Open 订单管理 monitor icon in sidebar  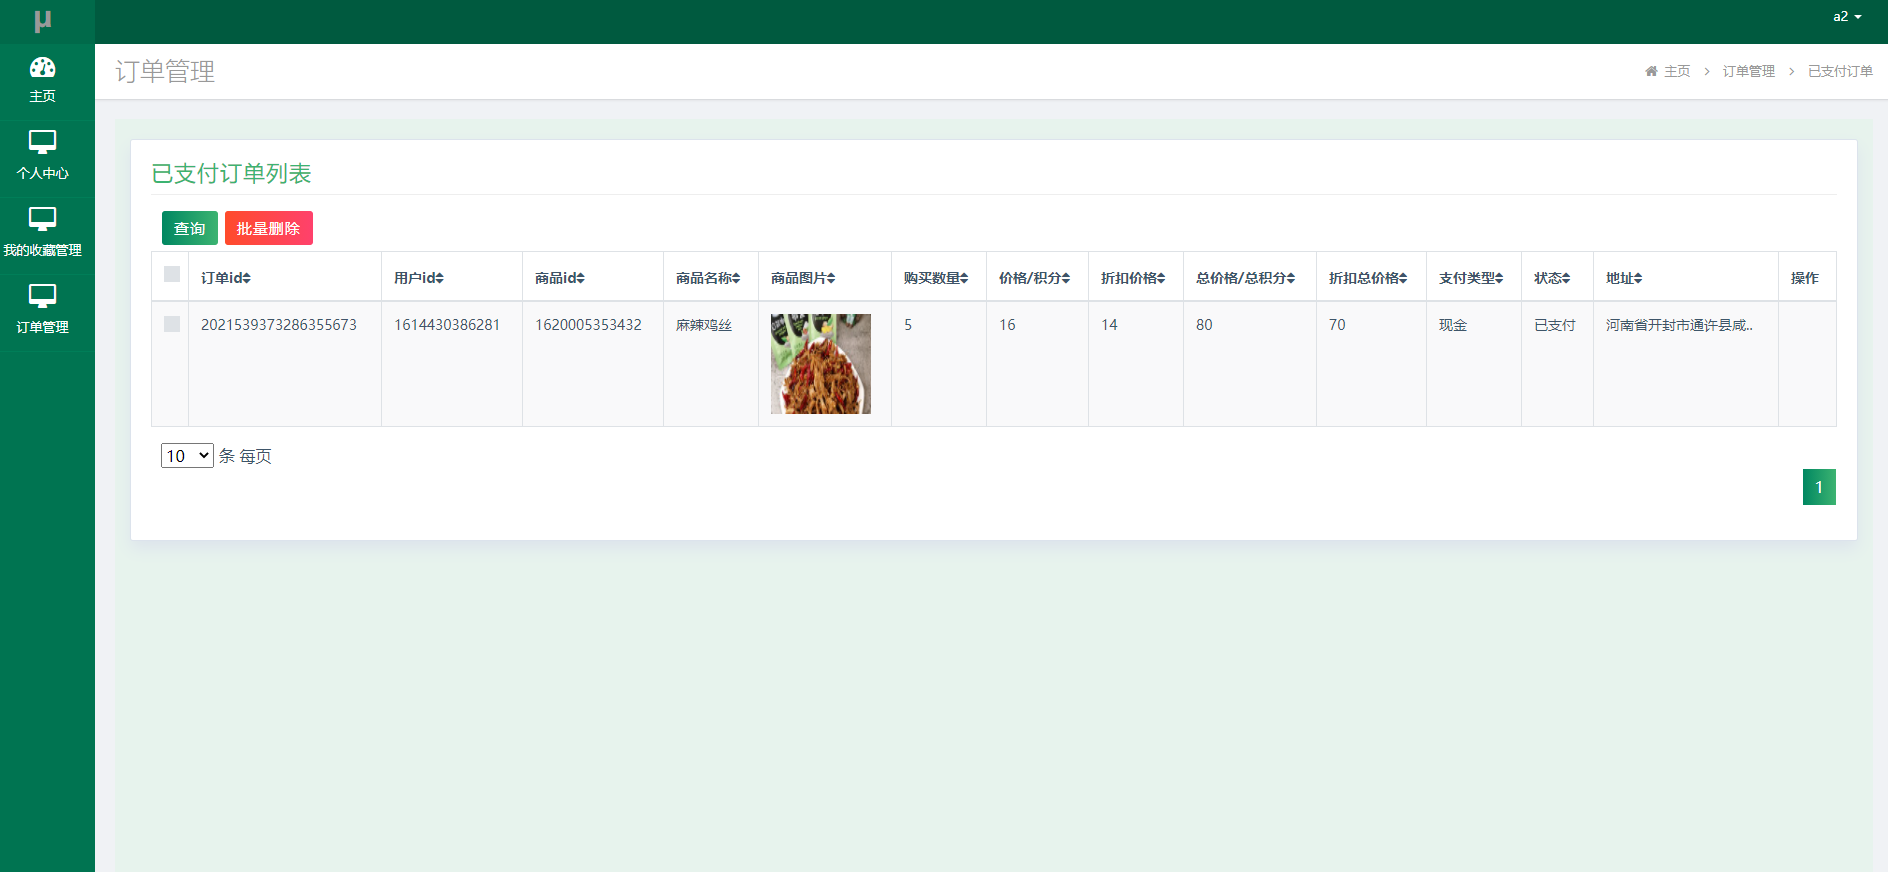click(42, 296)
